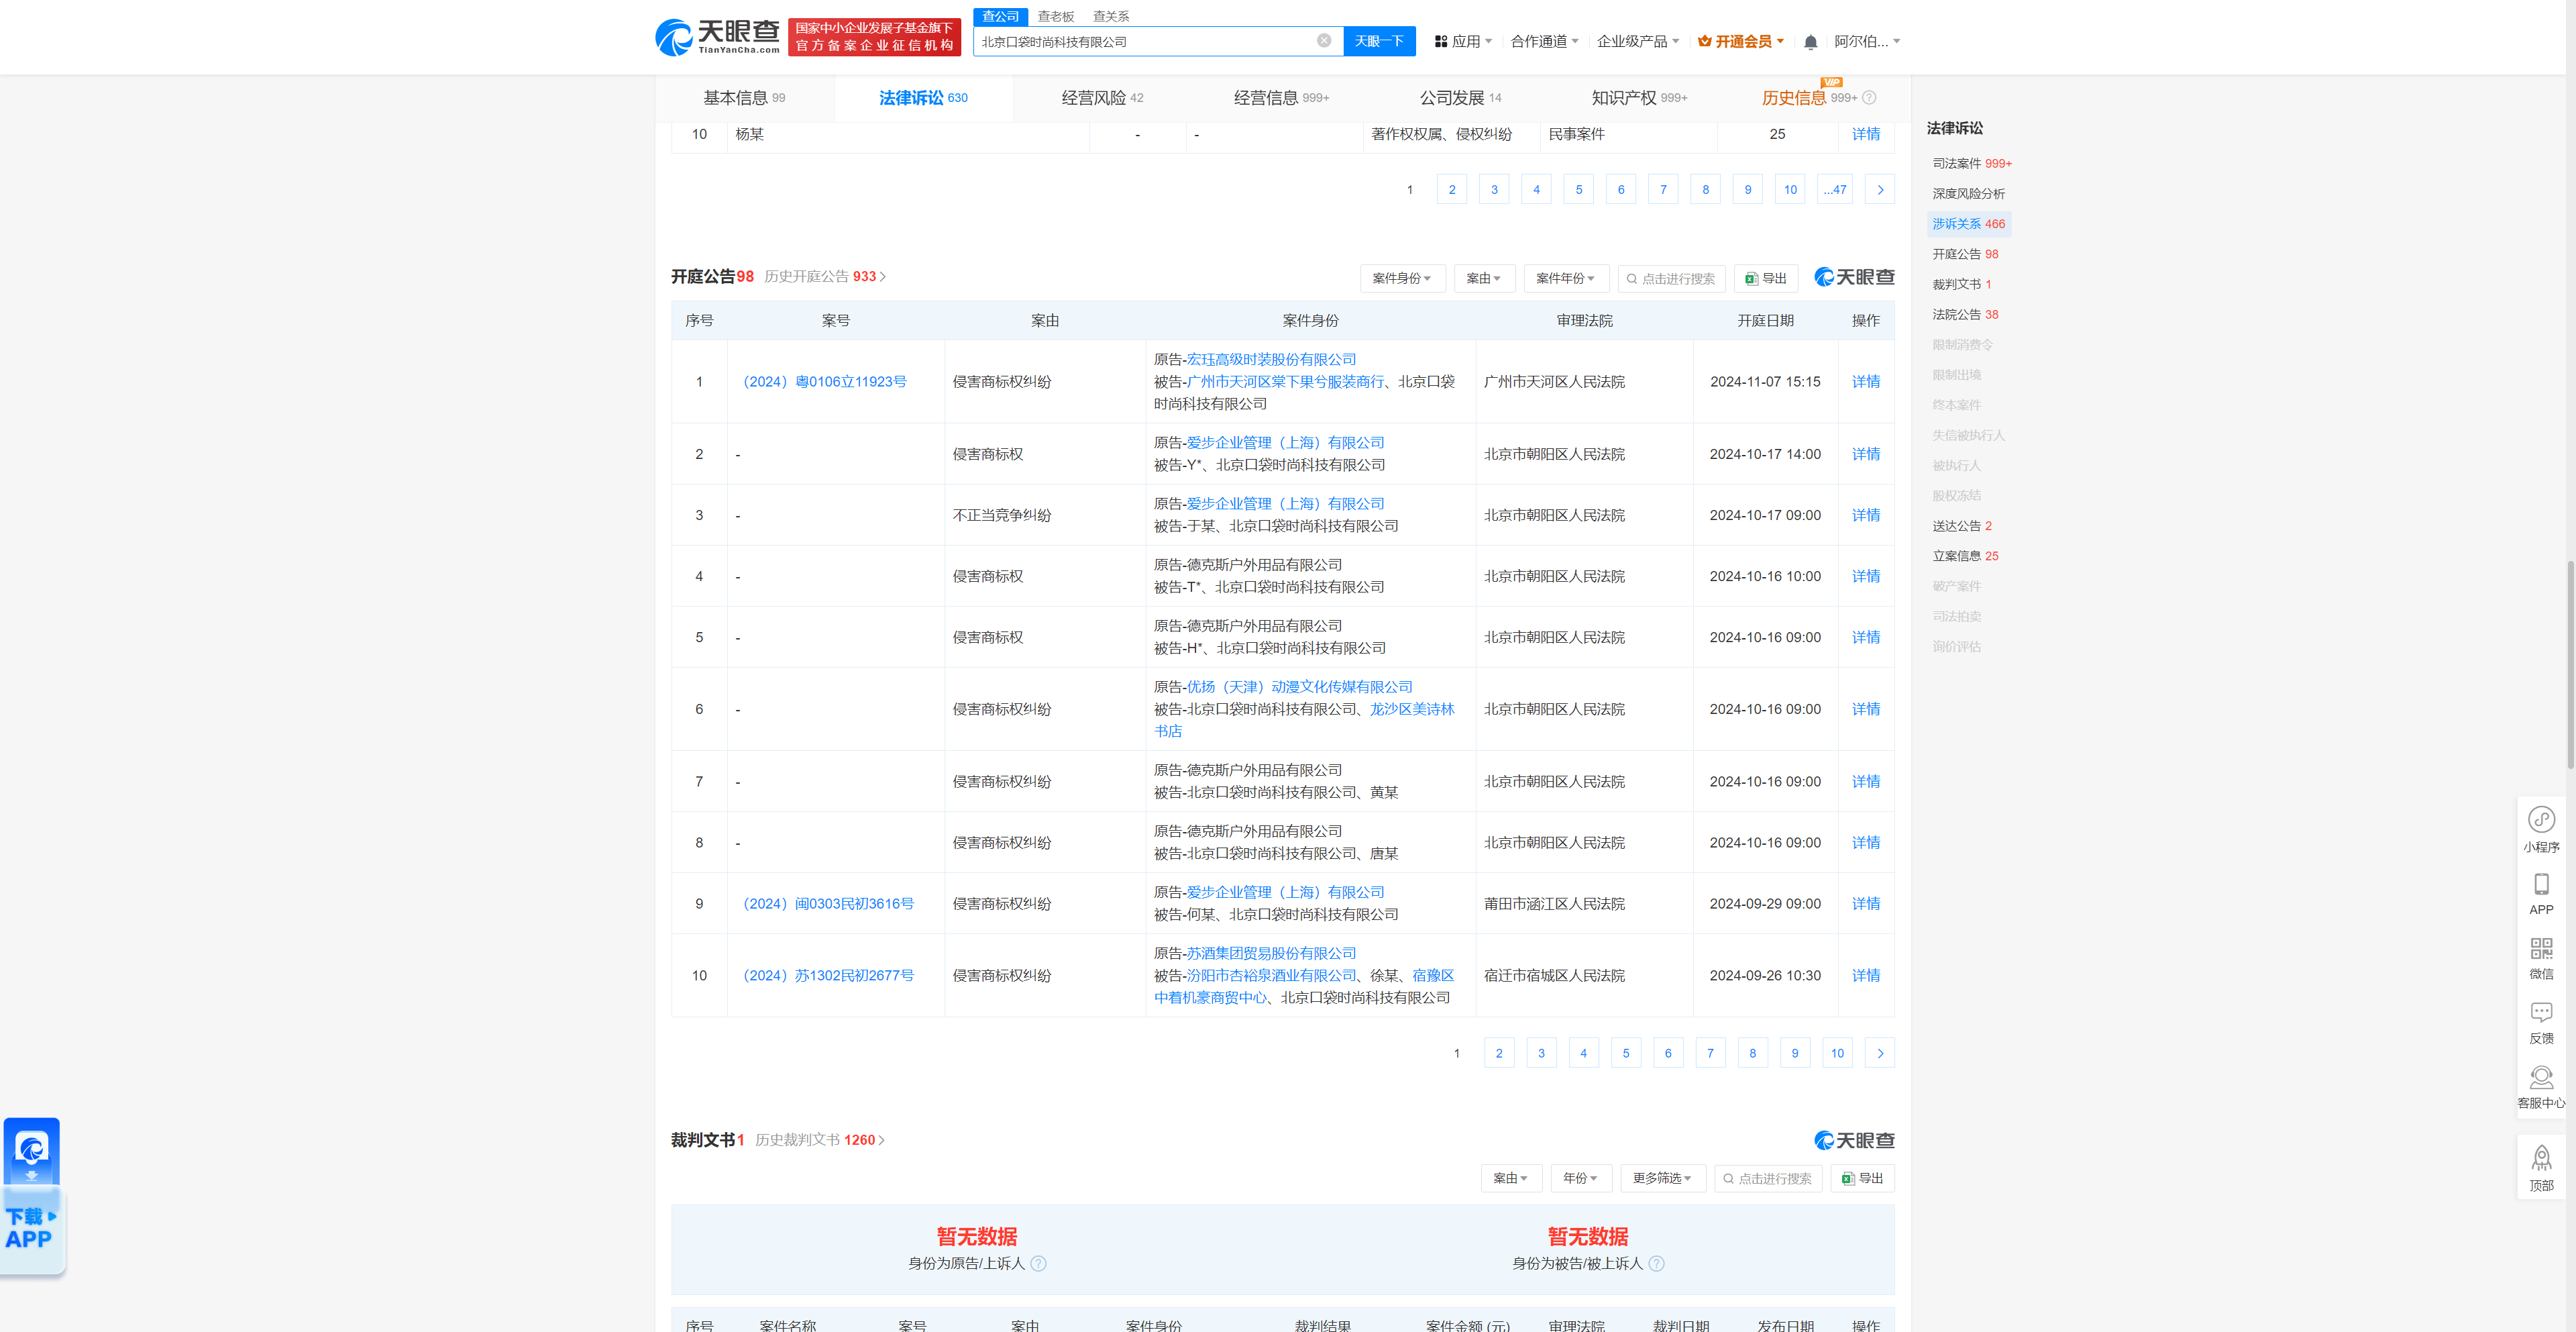Go to page 5 of 开庭公告
This screenshot has width=2576, height=1332.
pyautogui.click(x=1625, y=1053)
